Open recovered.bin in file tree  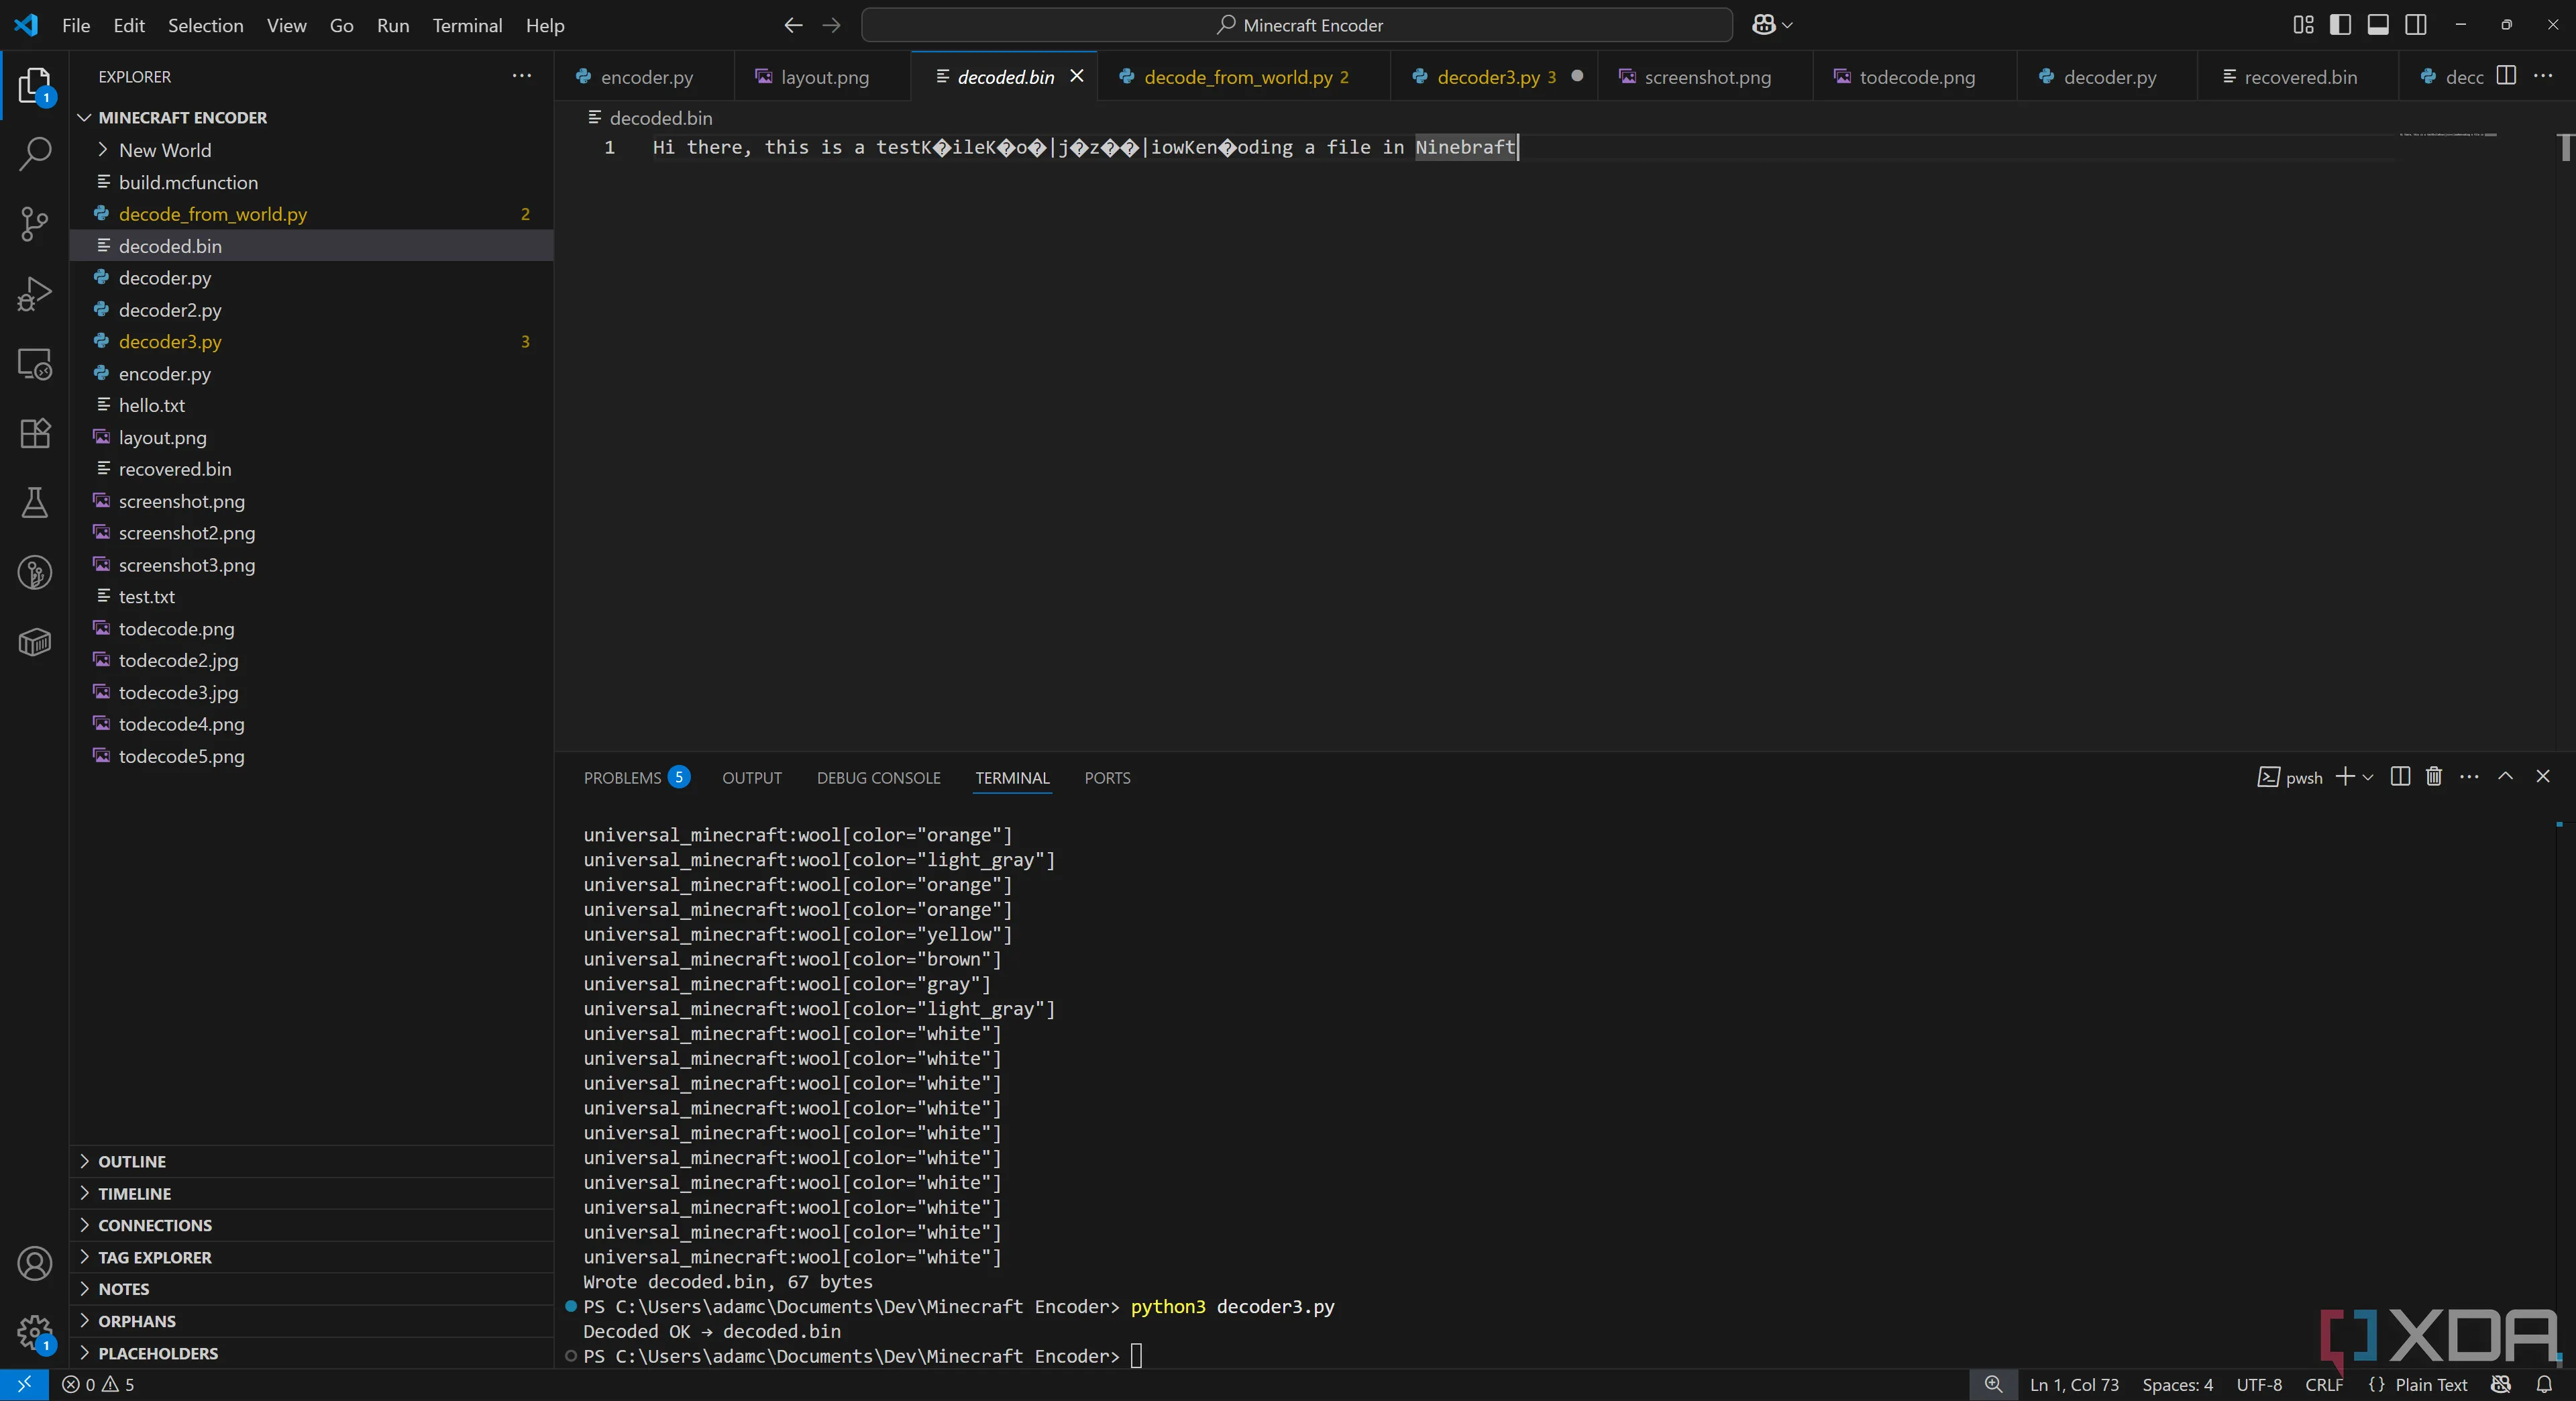click(312, 469)
